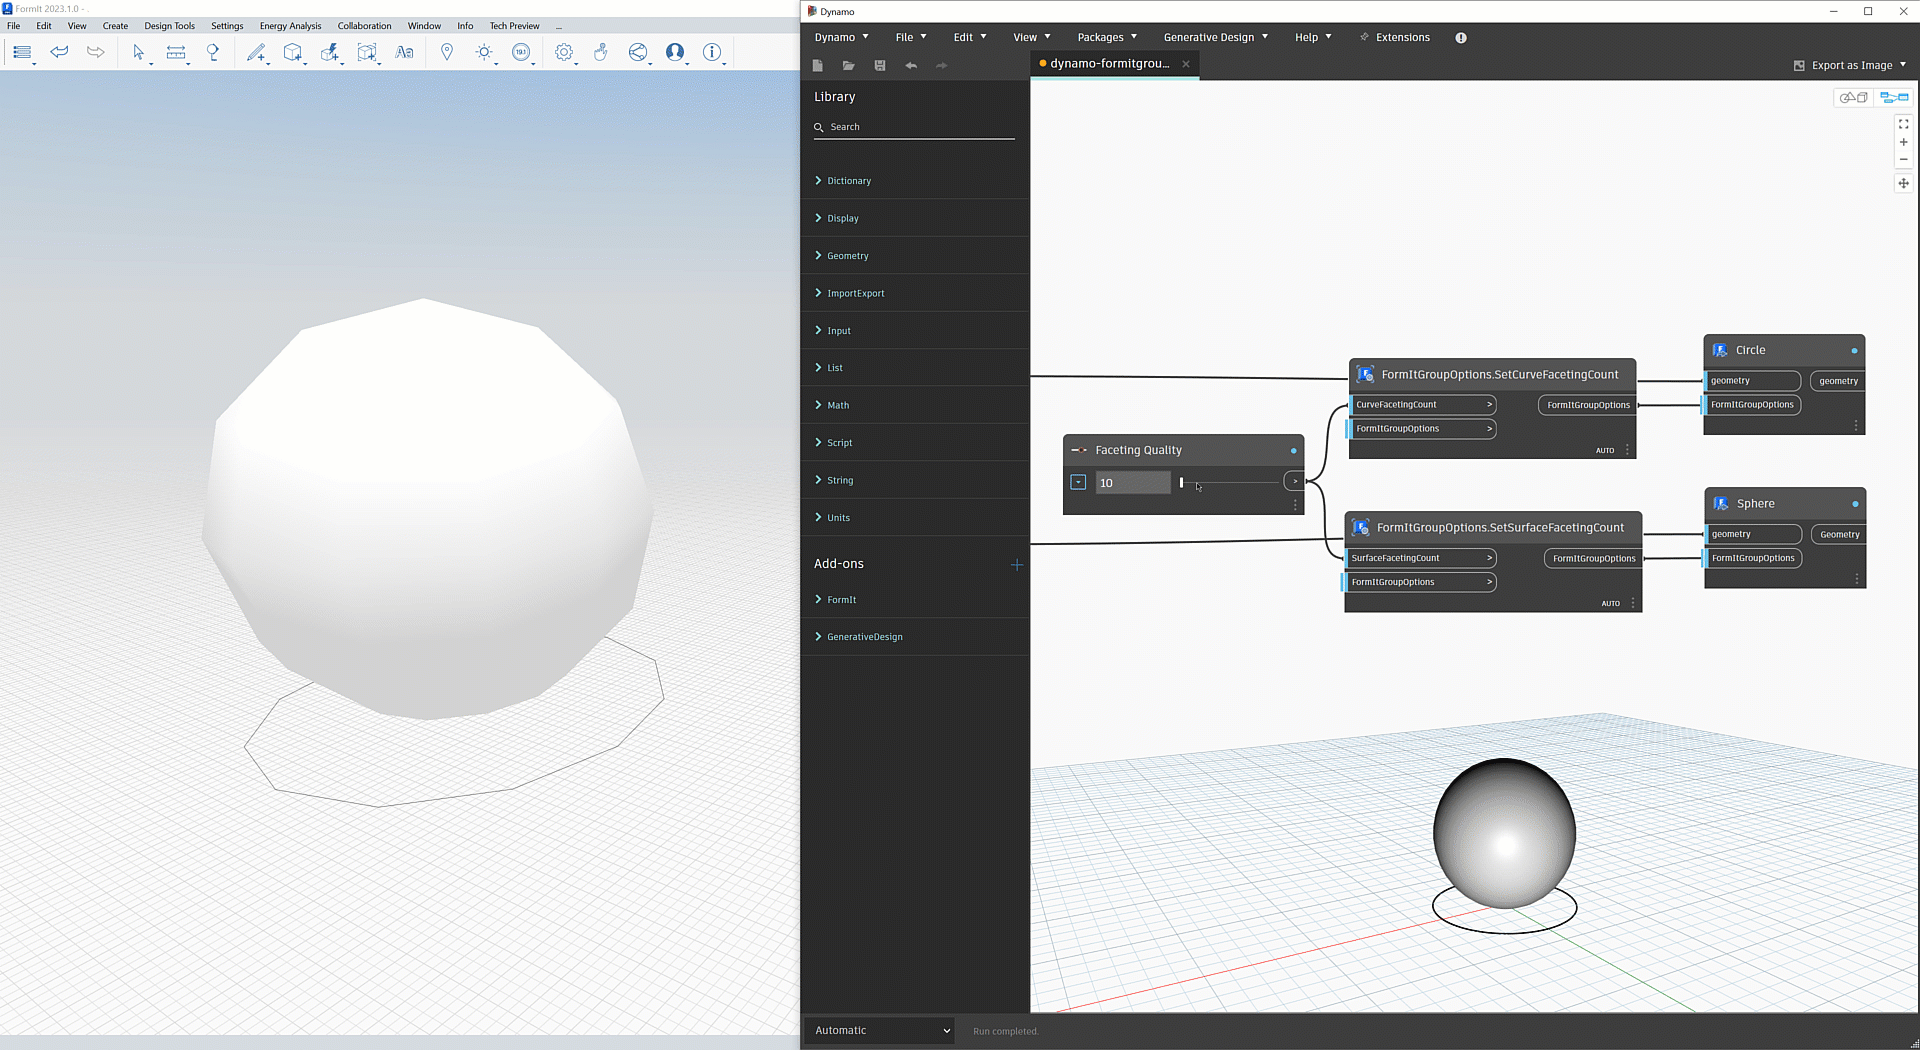Click the FormIt group box tool icon

pyautogui.click(x=367, y=52)
